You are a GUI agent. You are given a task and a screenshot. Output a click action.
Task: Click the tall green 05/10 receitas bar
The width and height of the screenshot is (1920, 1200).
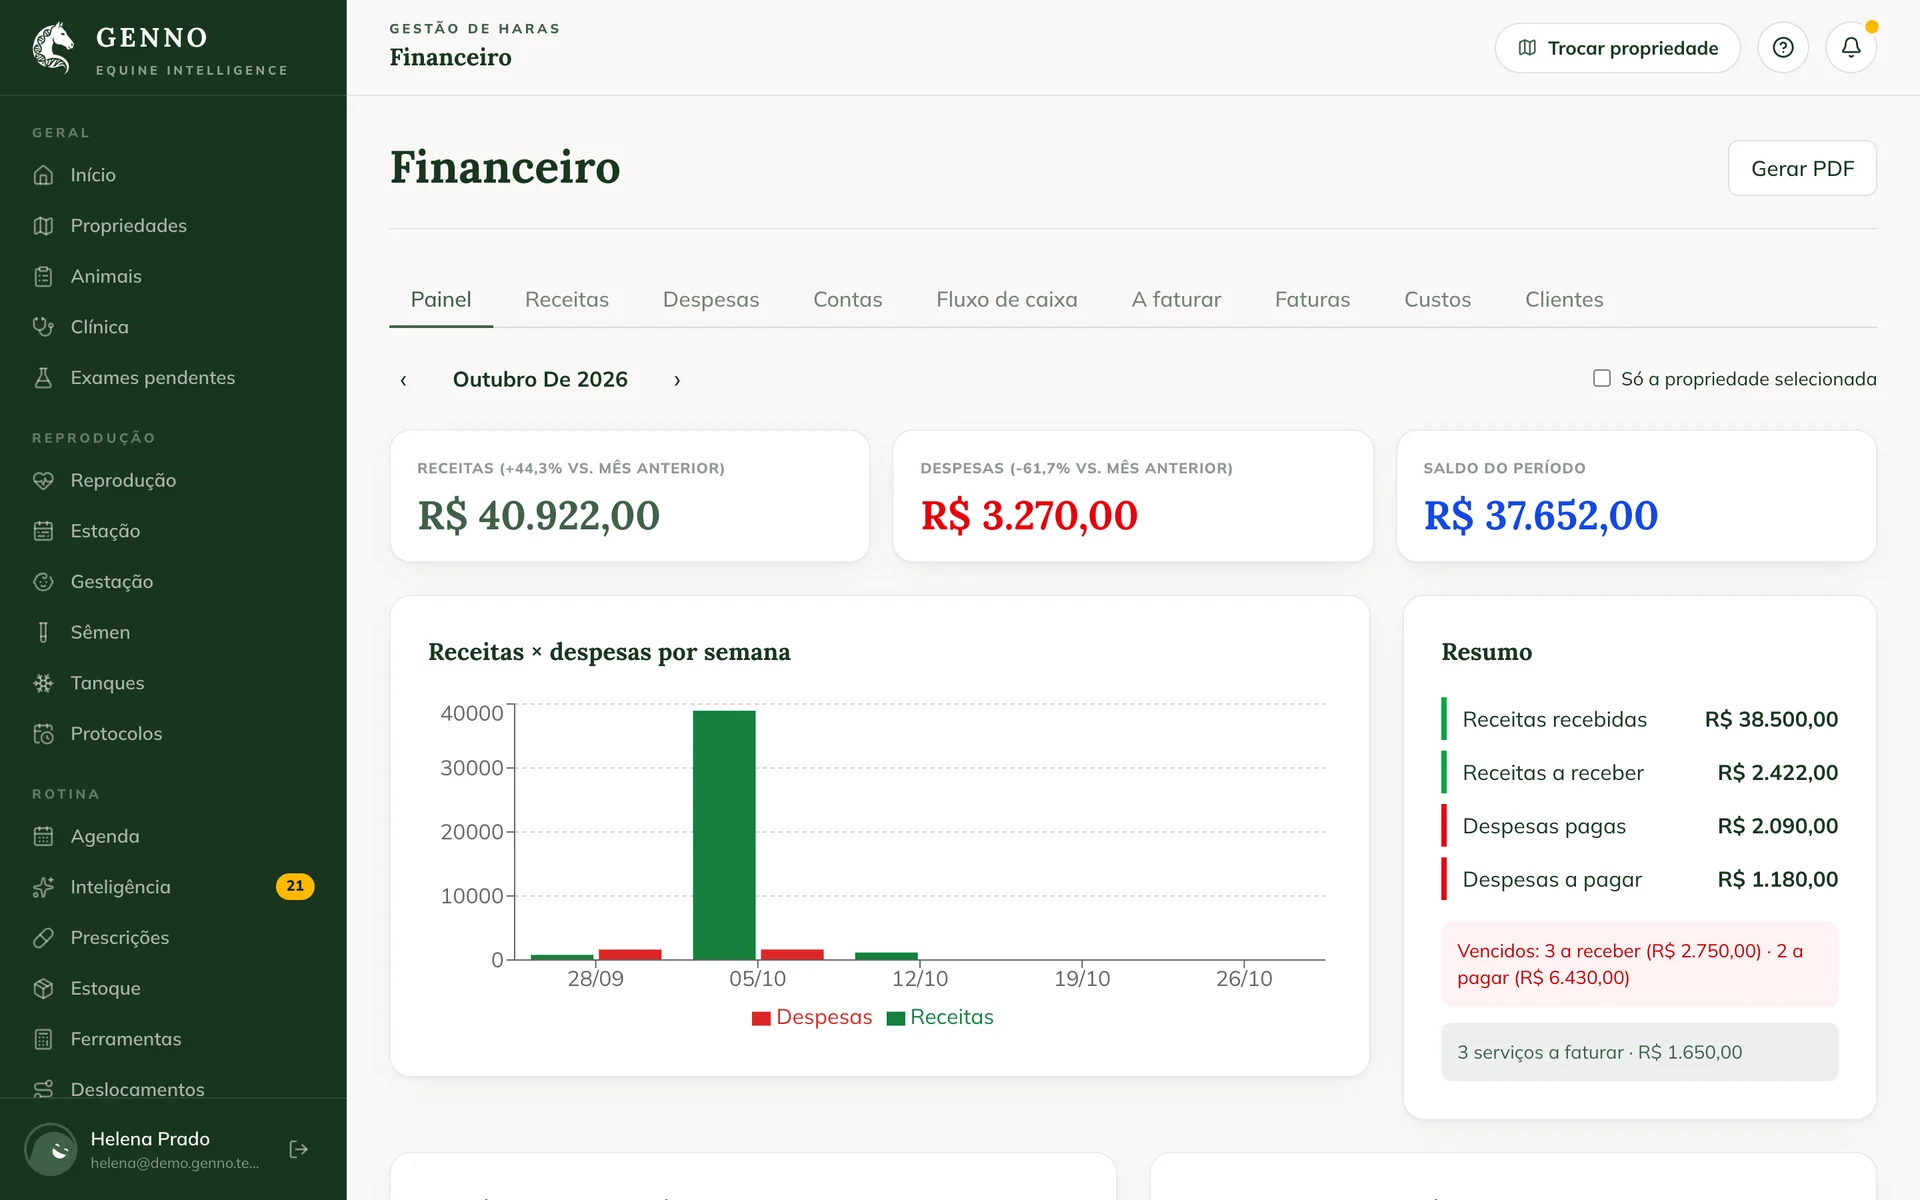coord(724,835)
